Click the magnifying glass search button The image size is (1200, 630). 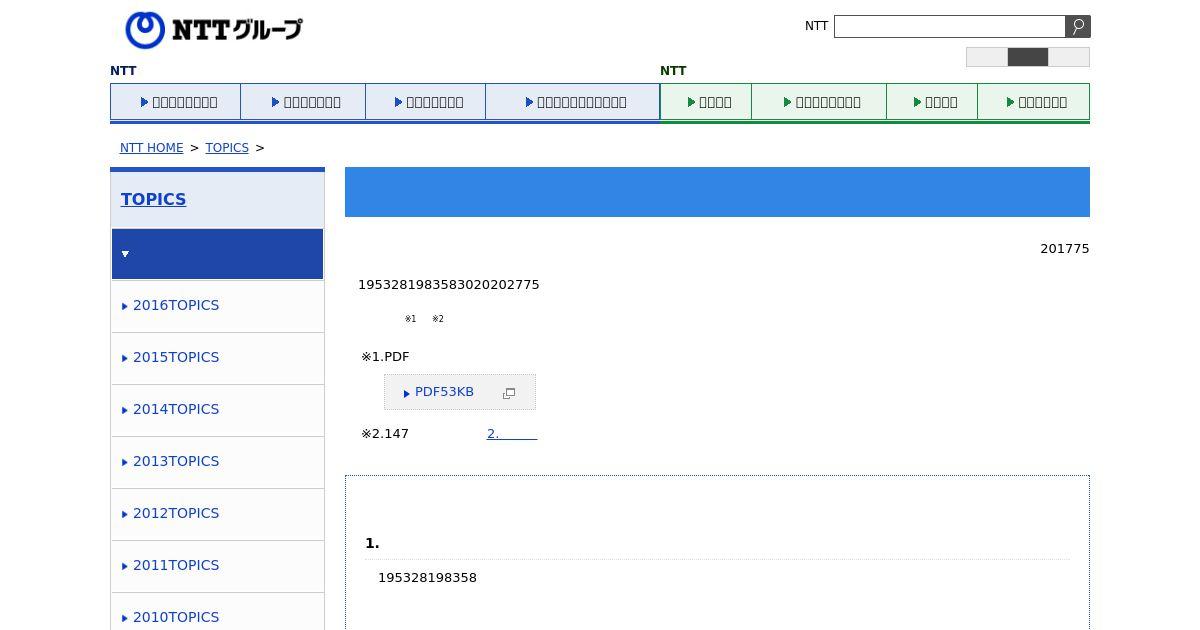(x=1078, y=27)
